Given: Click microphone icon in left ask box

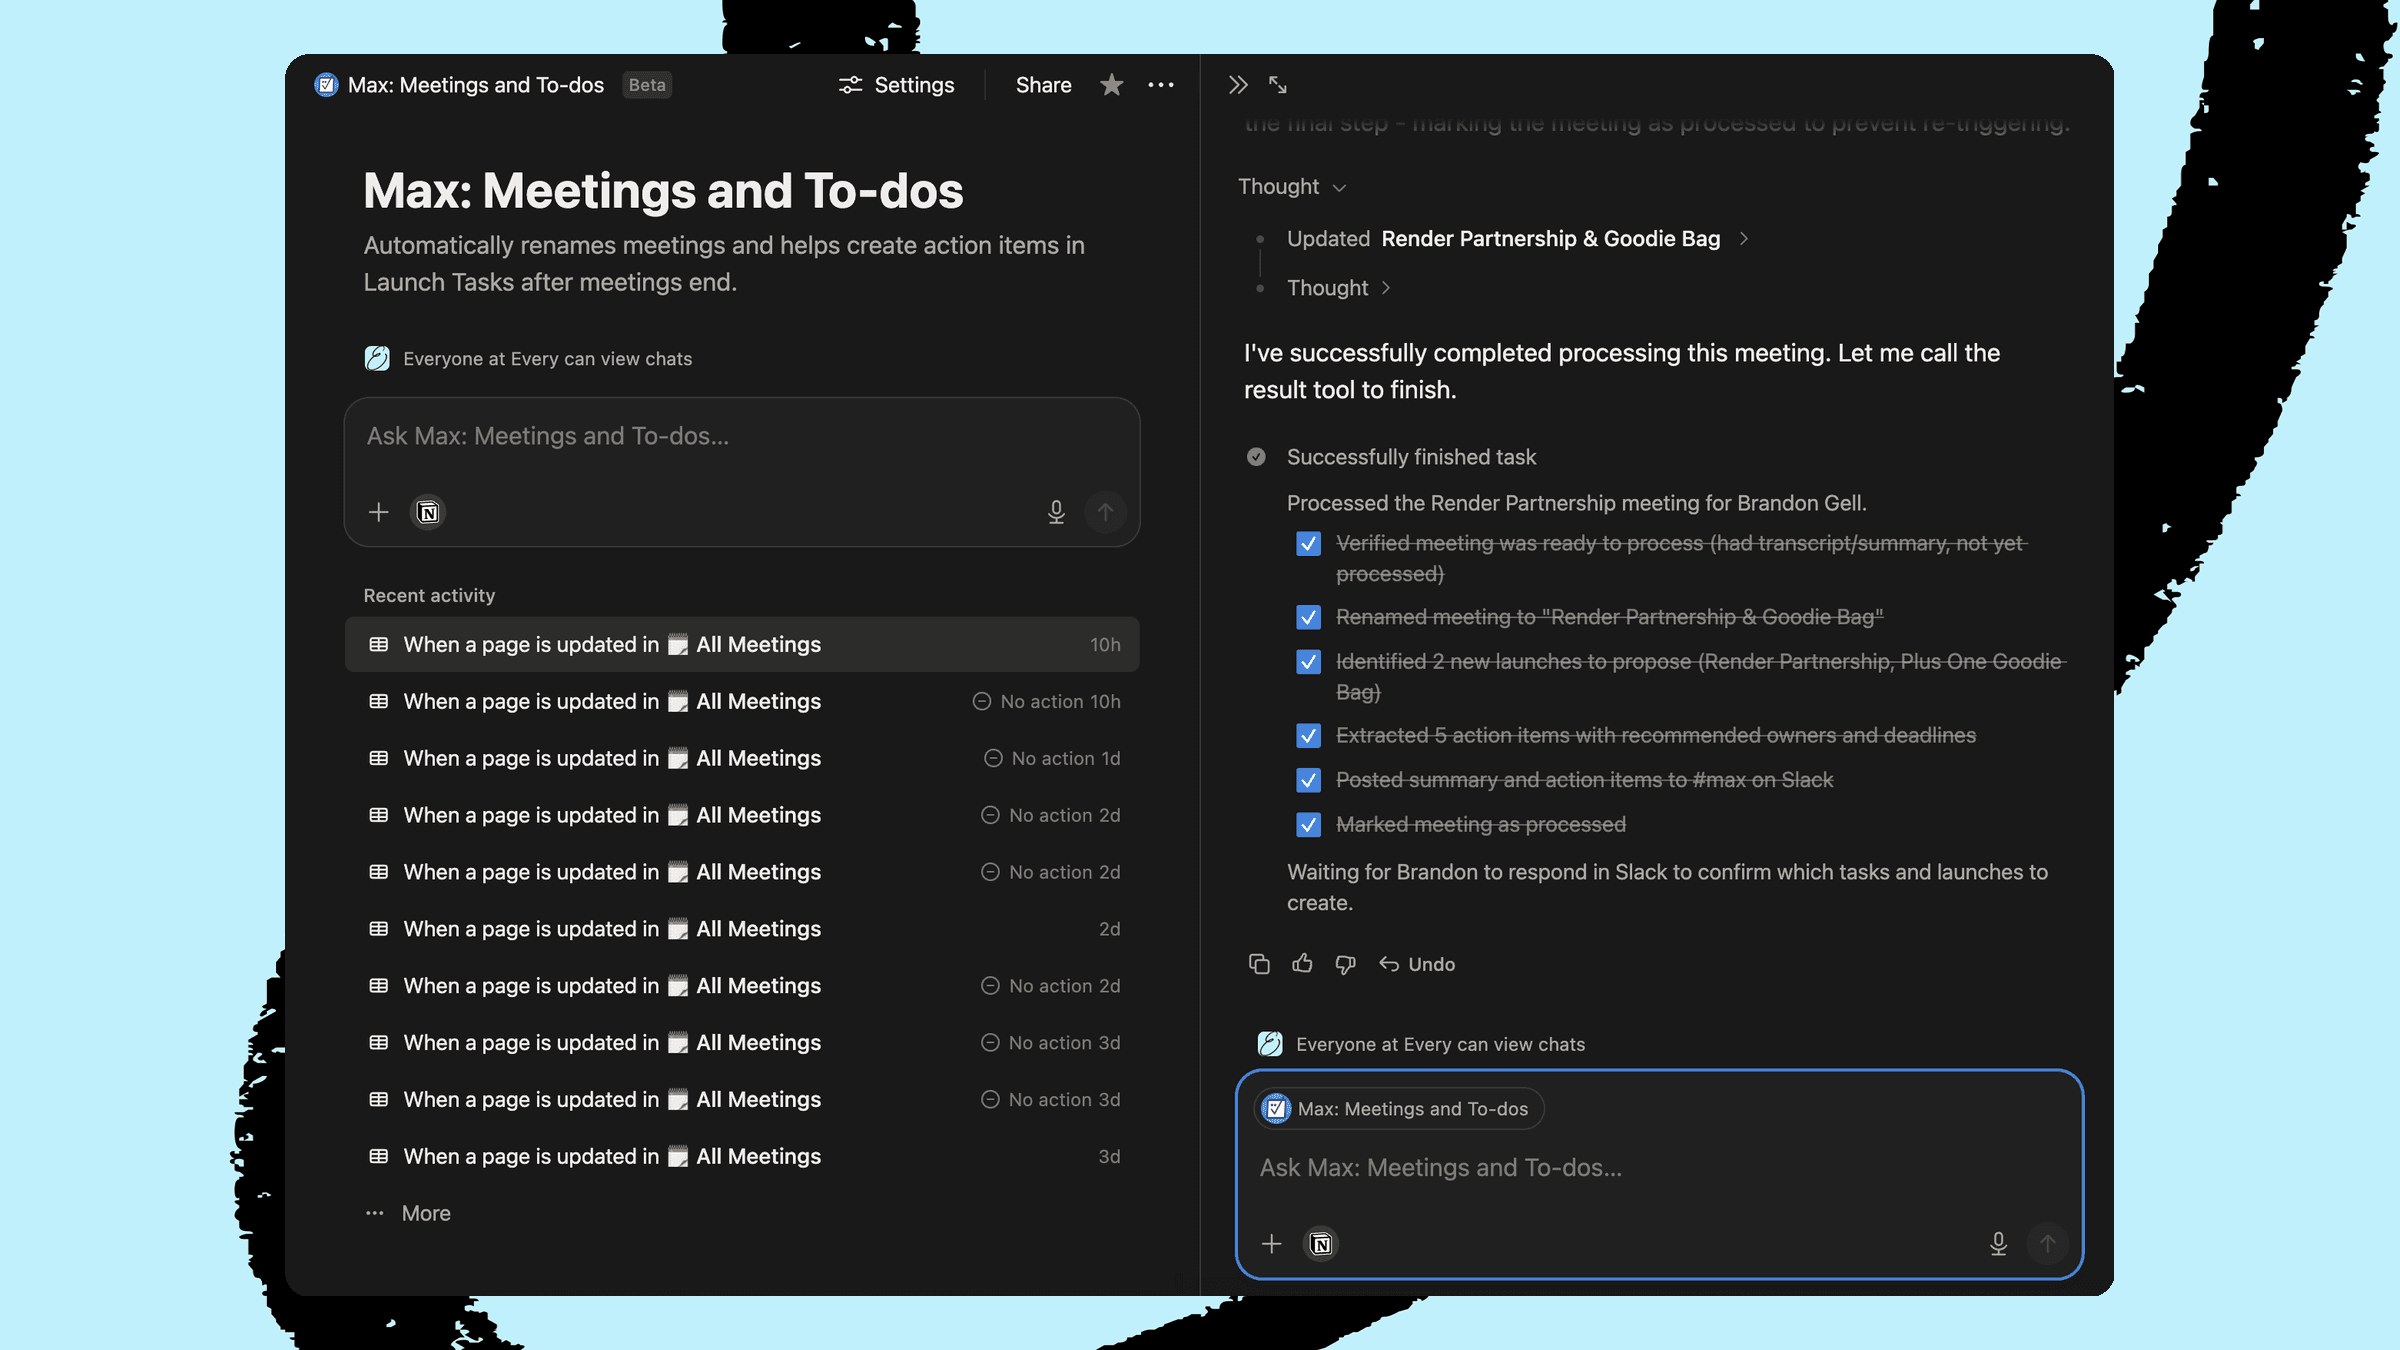Looking at the screenshot, I should coord(1056,512).
